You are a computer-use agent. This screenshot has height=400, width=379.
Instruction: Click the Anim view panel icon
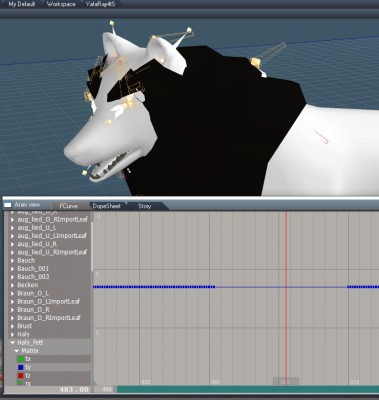click(x=8, y=205)
